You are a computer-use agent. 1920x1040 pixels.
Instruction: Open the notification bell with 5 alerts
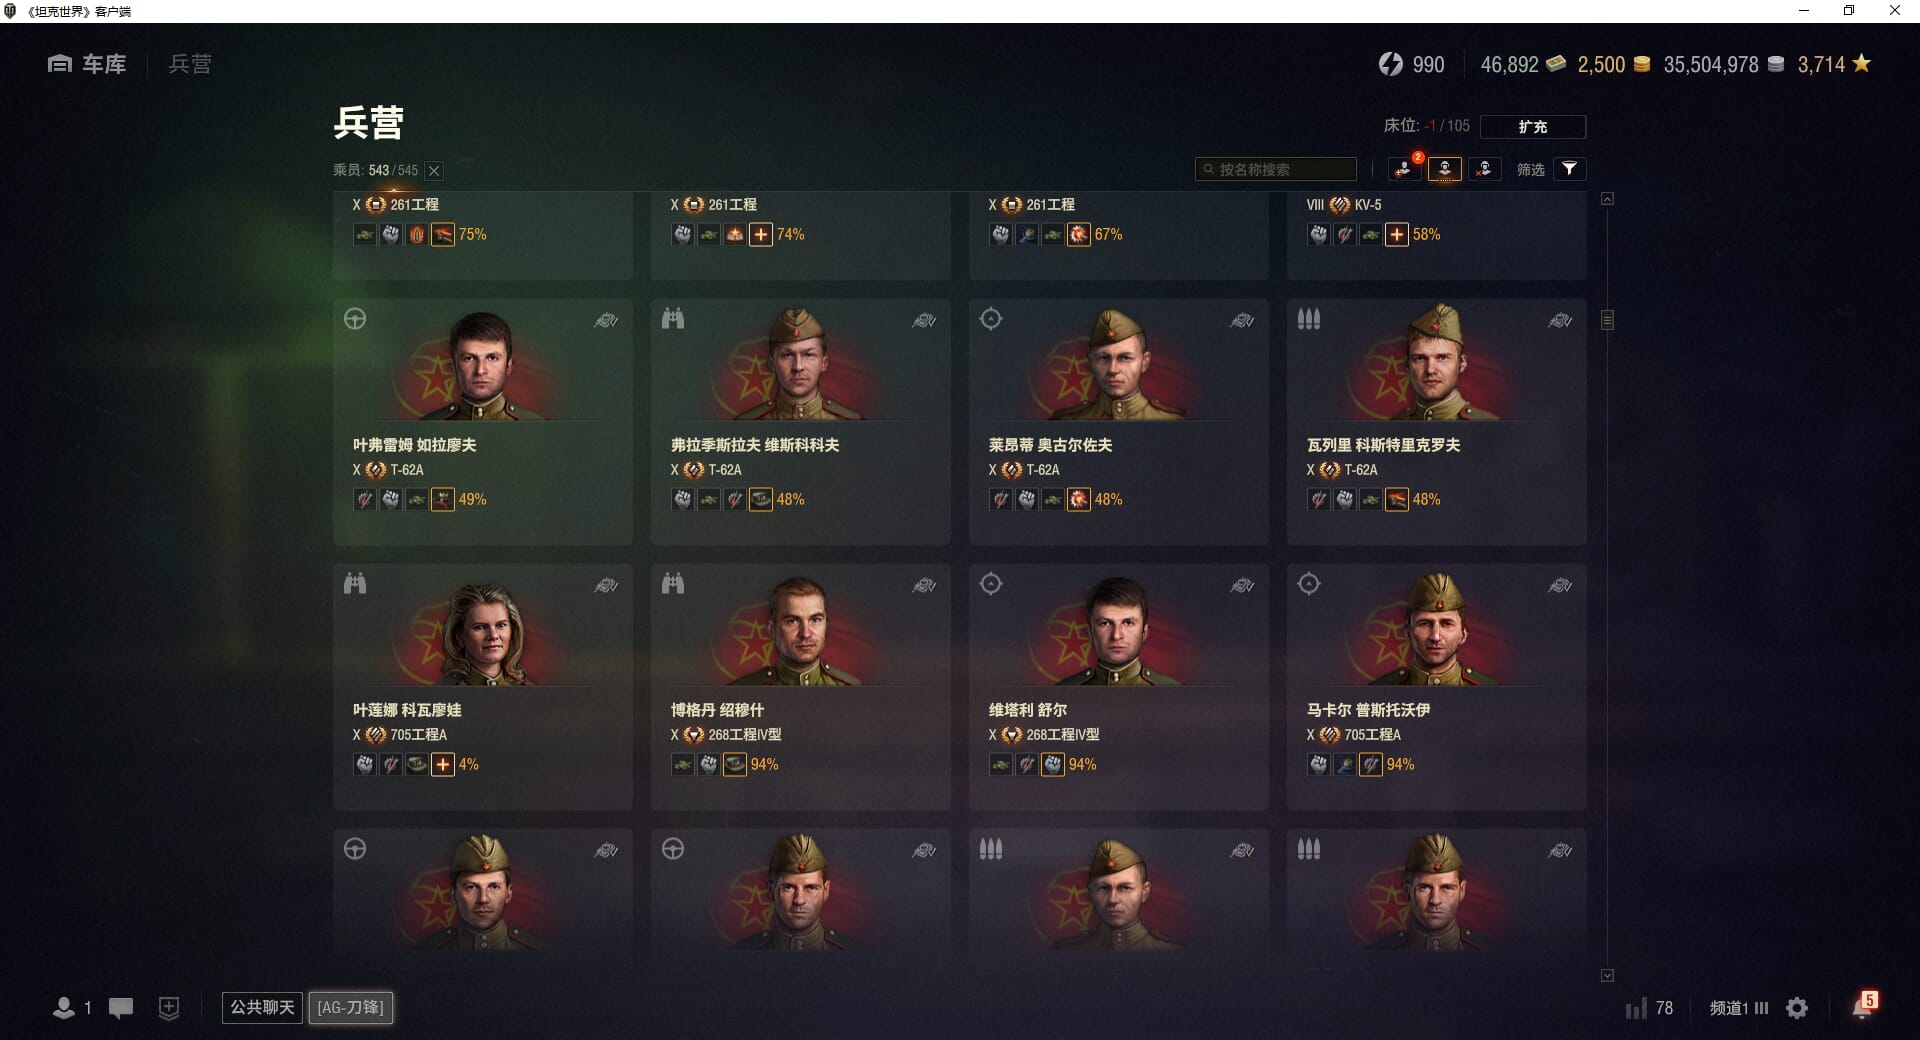click(1864, 1006)
